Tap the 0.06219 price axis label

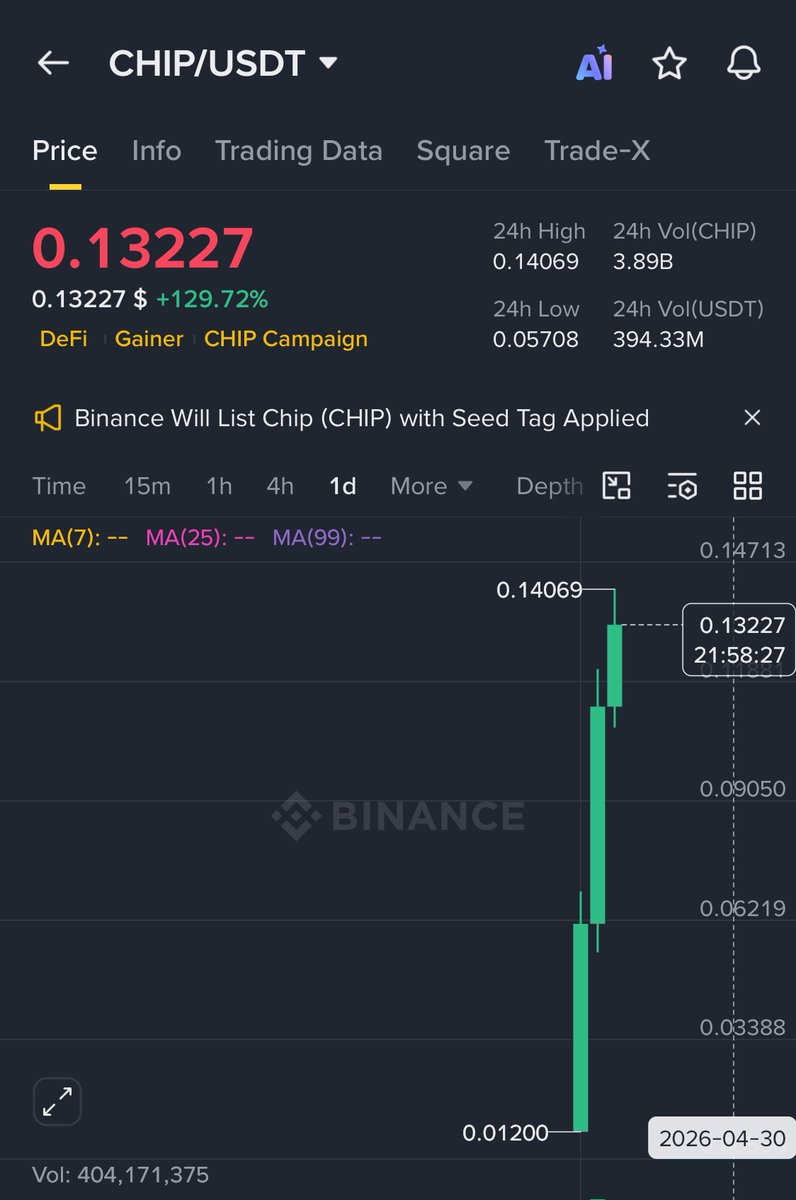(742, 909)
